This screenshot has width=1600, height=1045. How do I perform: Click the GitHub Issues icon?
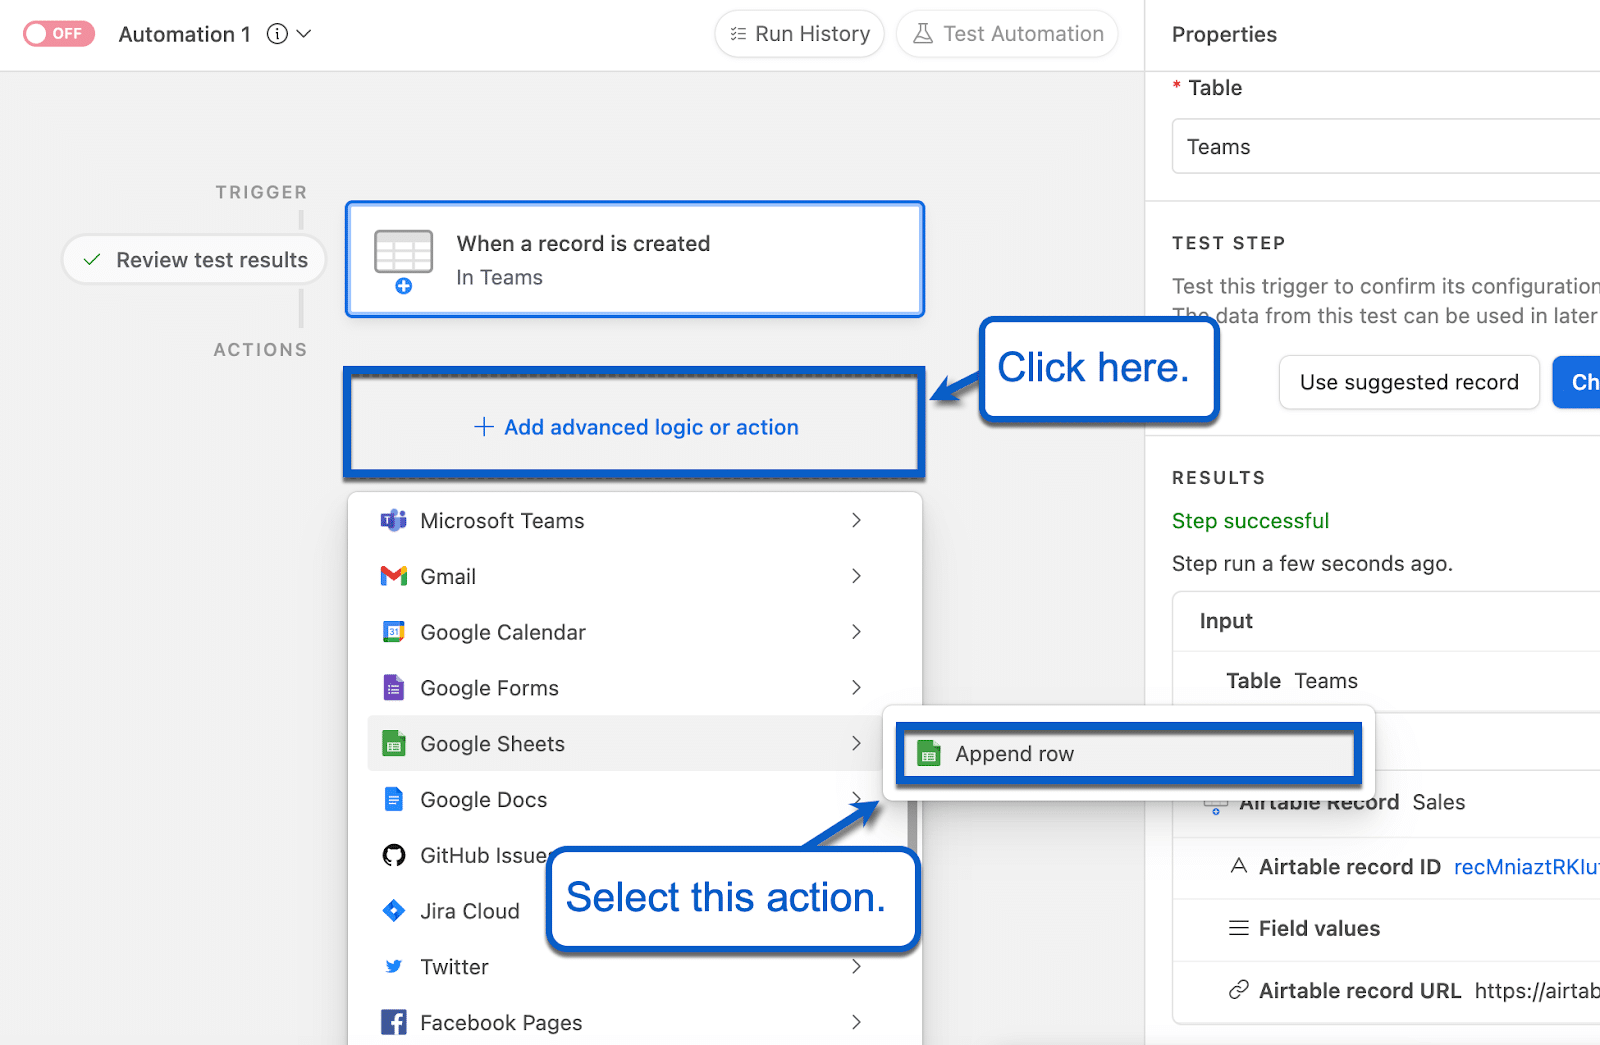[394, 855]
